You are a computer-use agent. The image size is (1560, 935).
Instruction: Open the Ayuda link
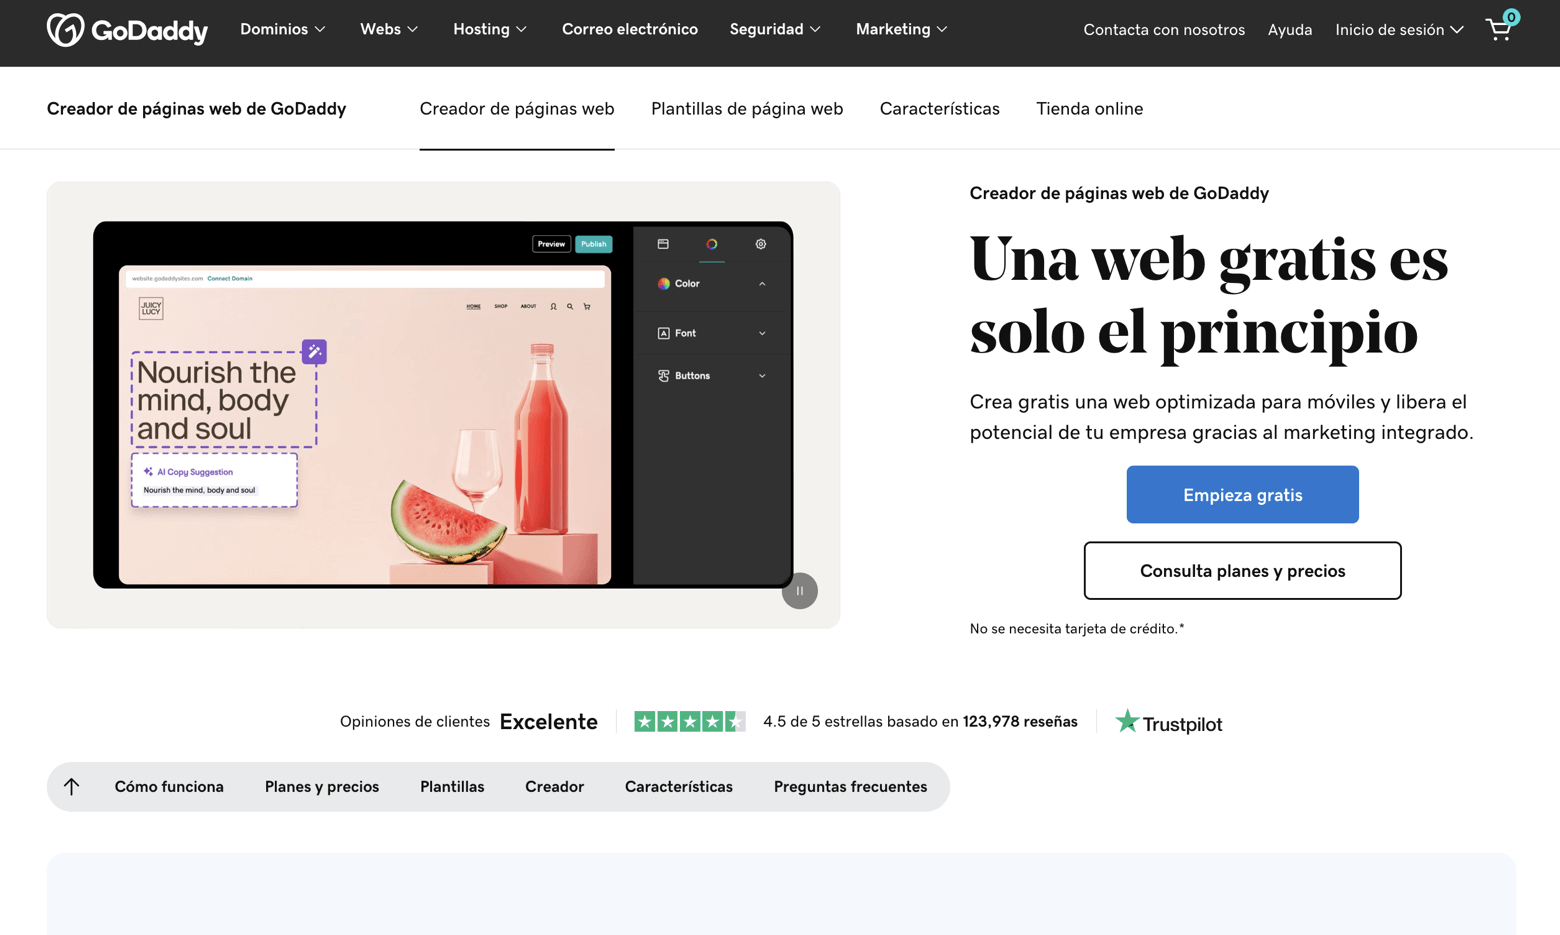(x=1290, y=30)
